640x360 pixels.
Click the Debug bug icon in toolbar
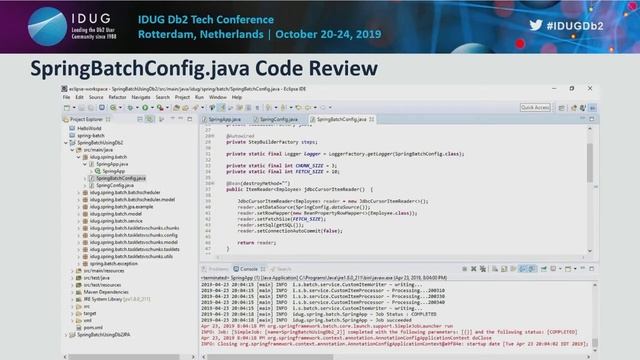click(x=130, y=108)
